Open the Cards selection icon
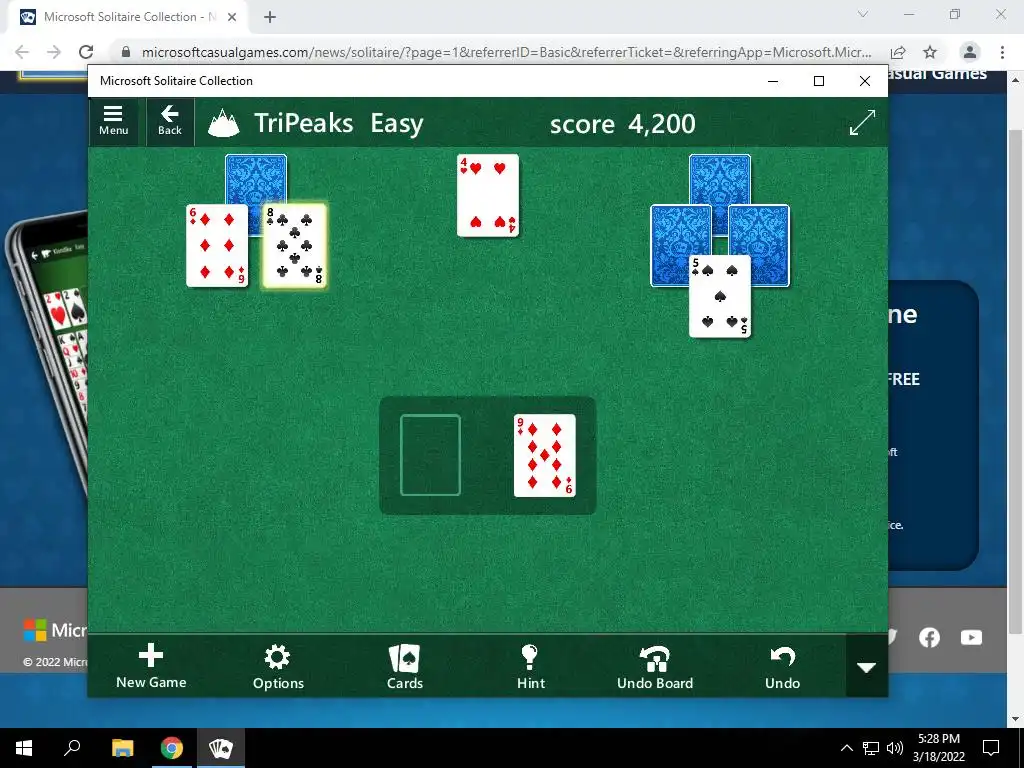1024x768 pixels. 405,666
